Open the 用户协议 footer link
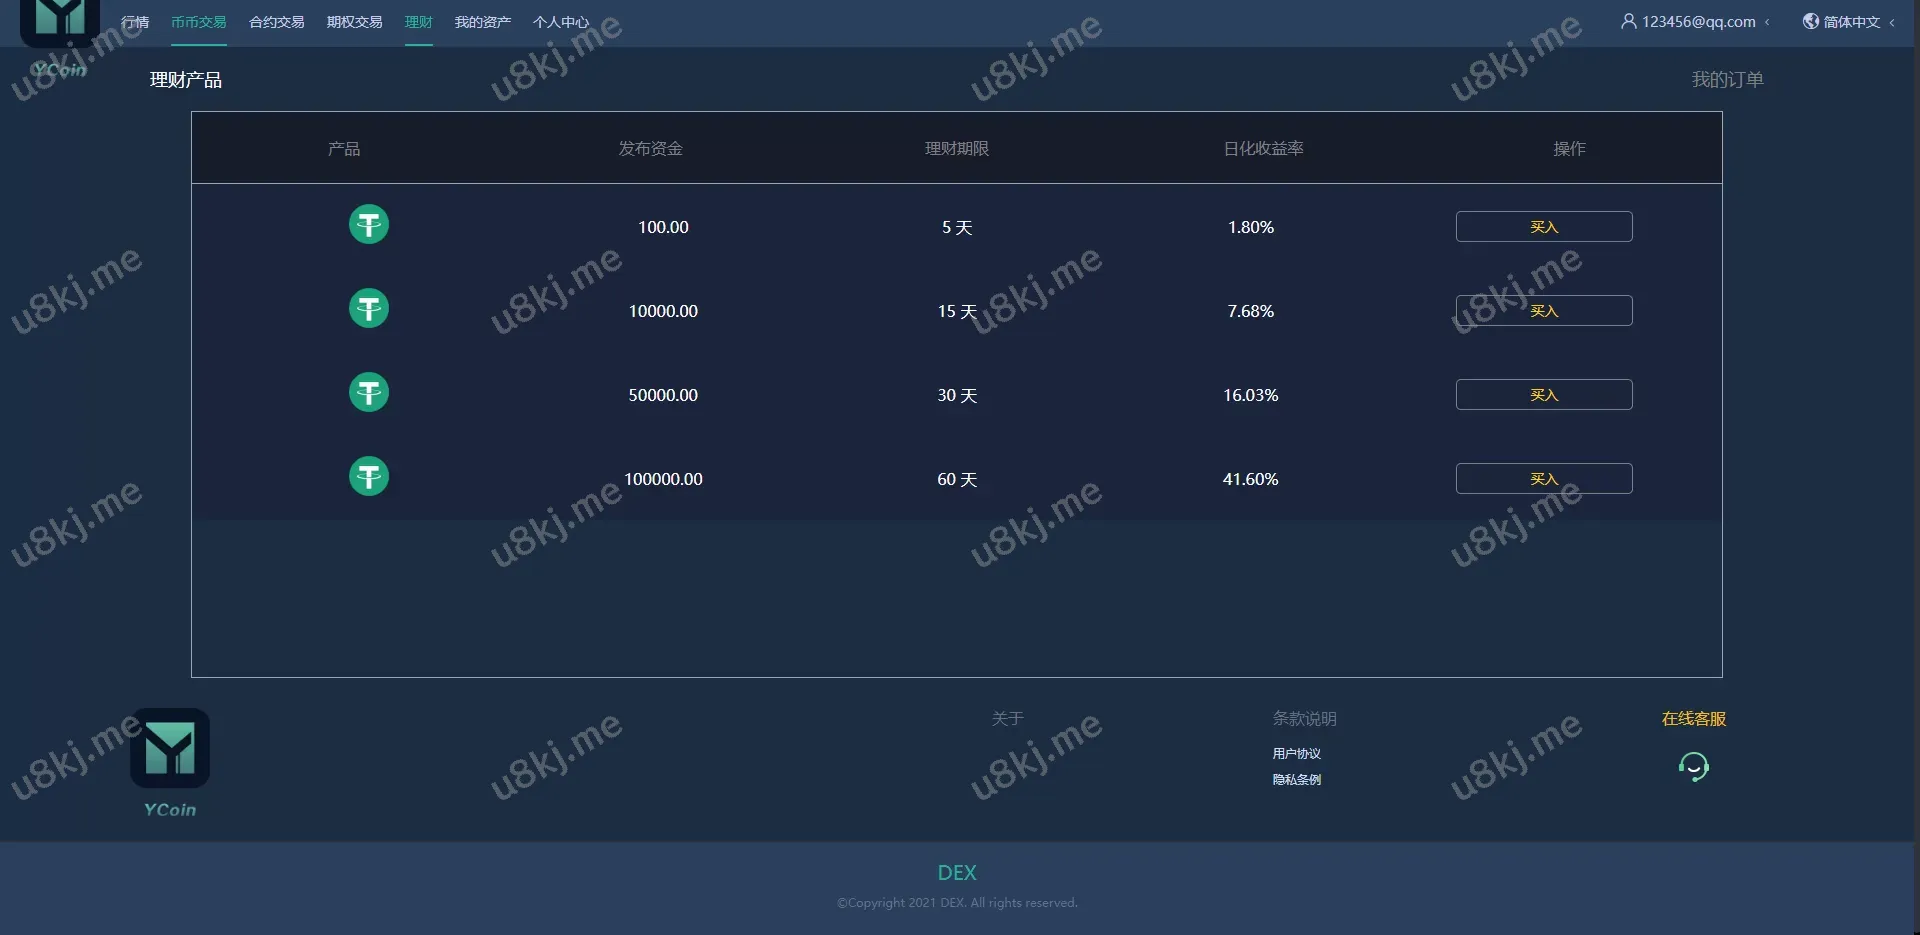This screenshot has height=935, width=1920. (1296, 754)
